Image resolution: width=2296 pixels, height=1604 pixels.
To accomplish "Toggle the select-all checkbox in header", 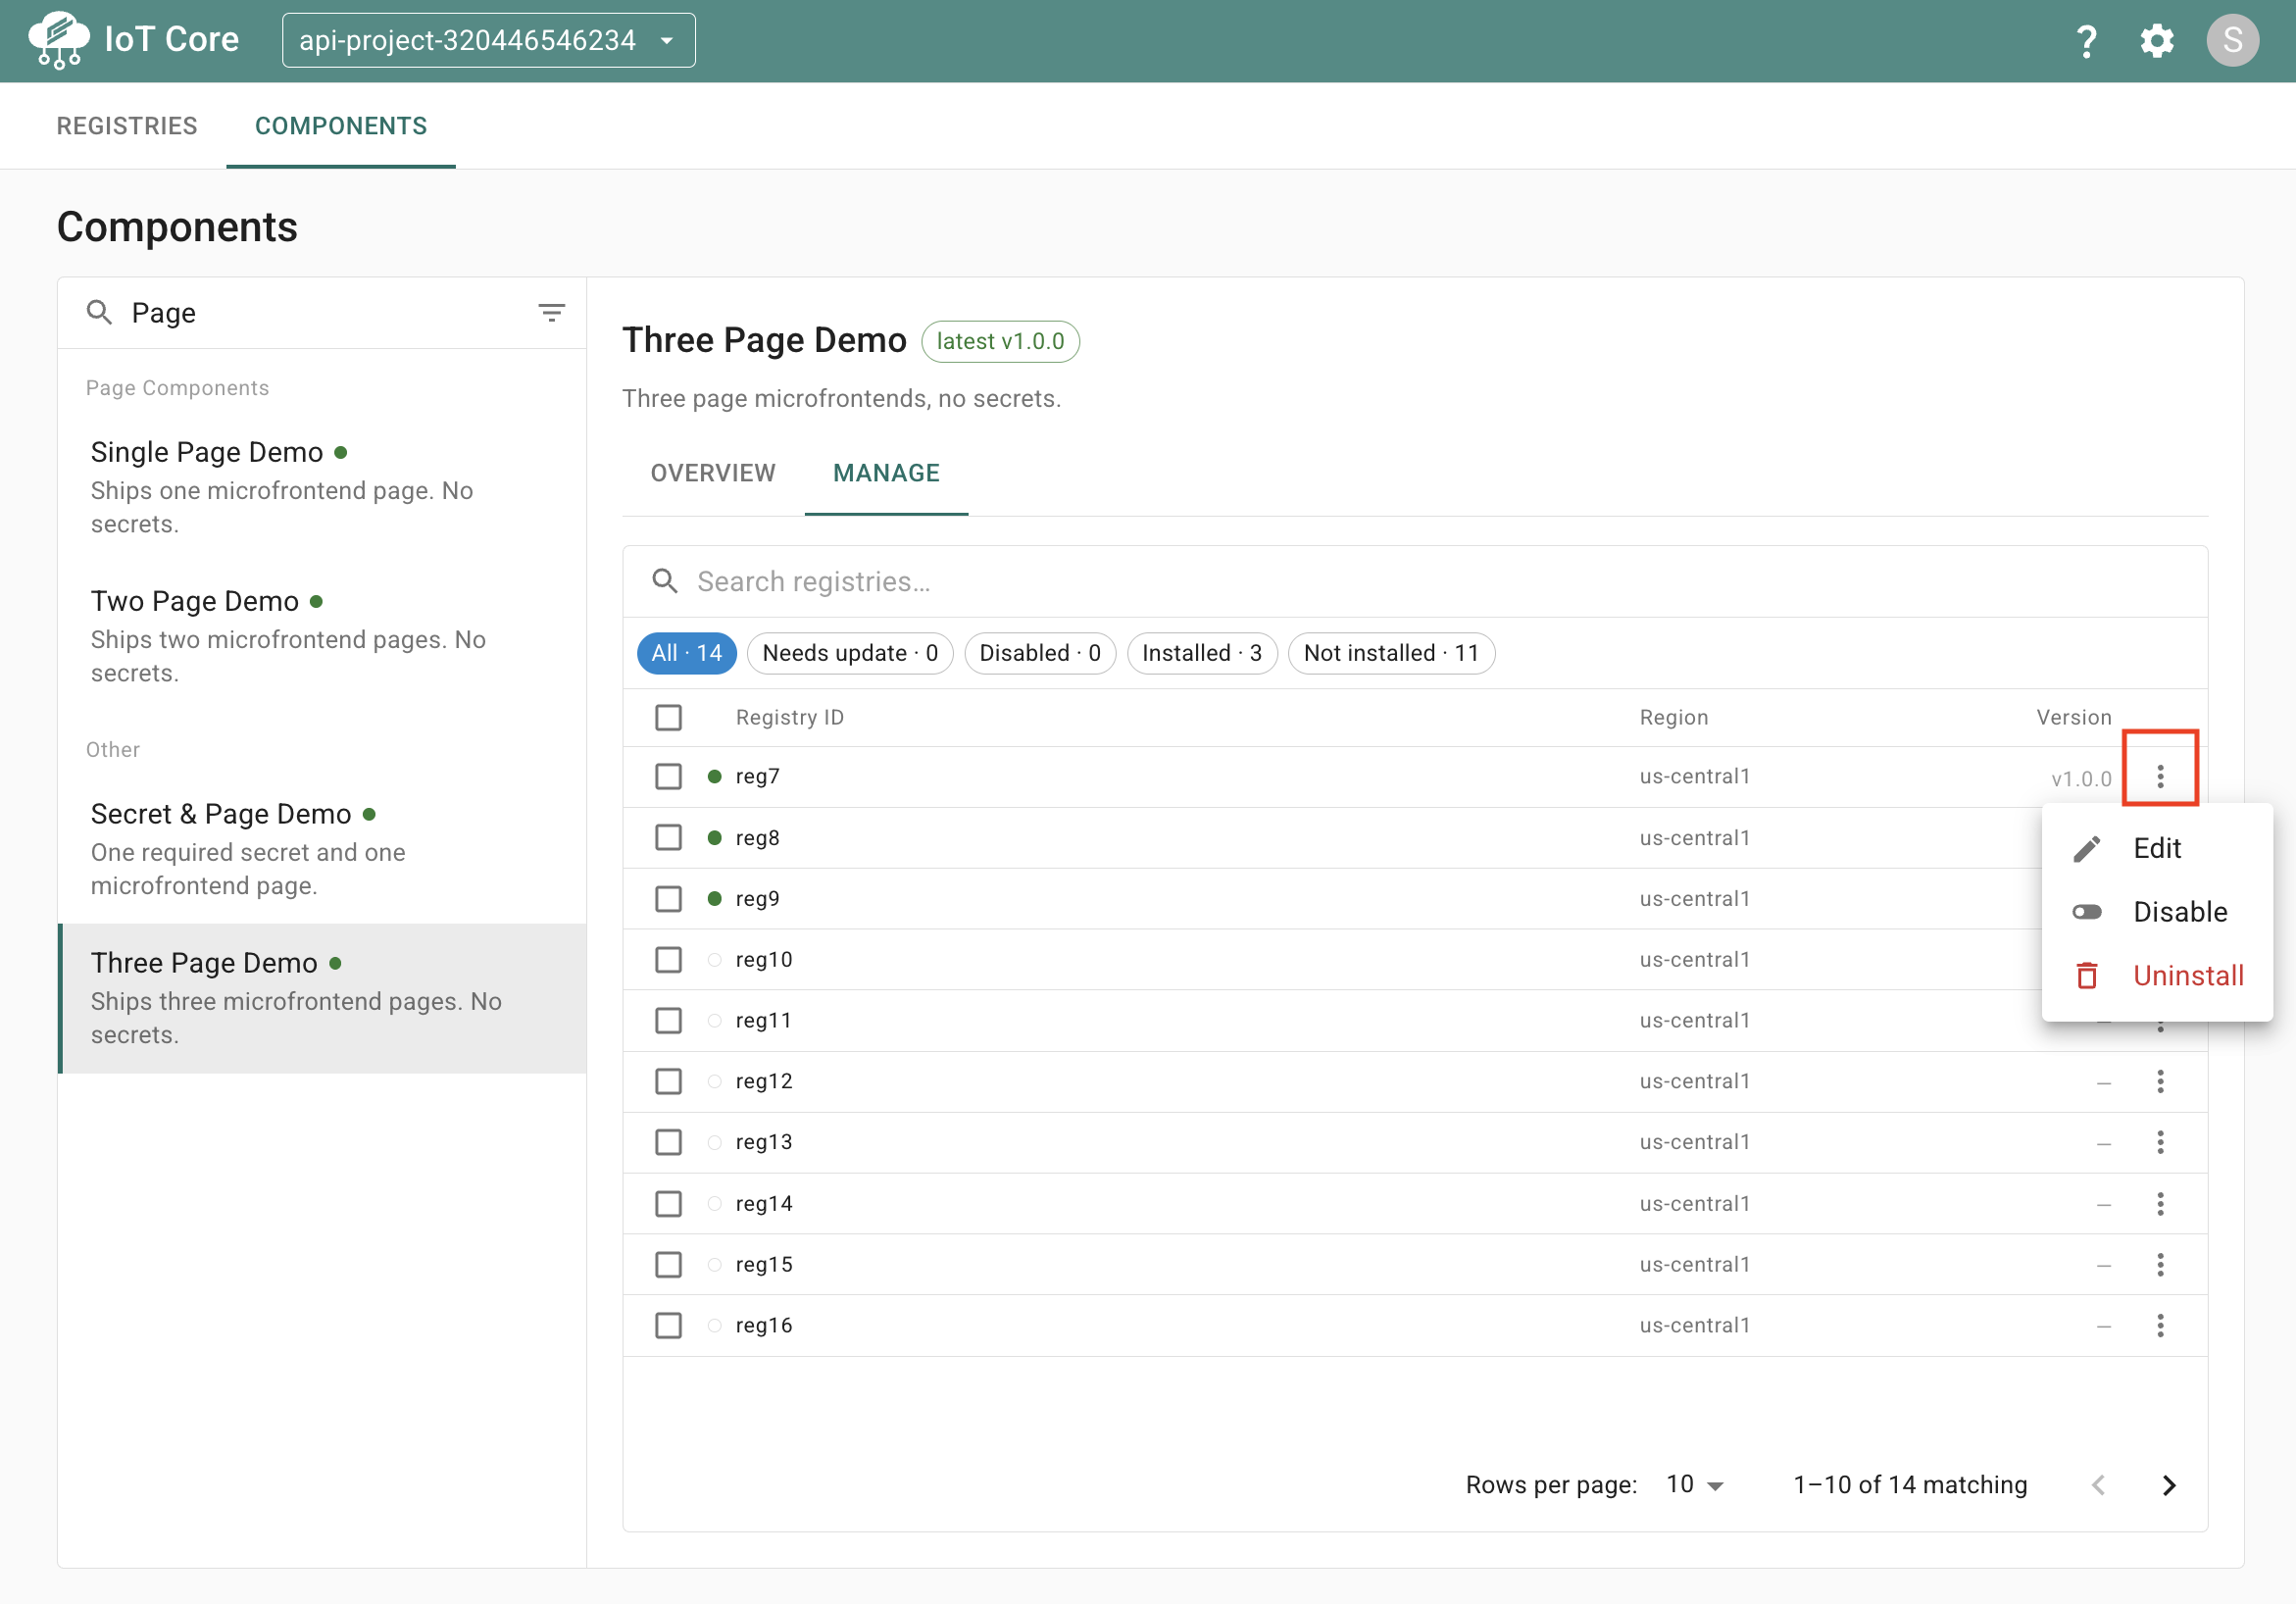I will coord(668,717).
